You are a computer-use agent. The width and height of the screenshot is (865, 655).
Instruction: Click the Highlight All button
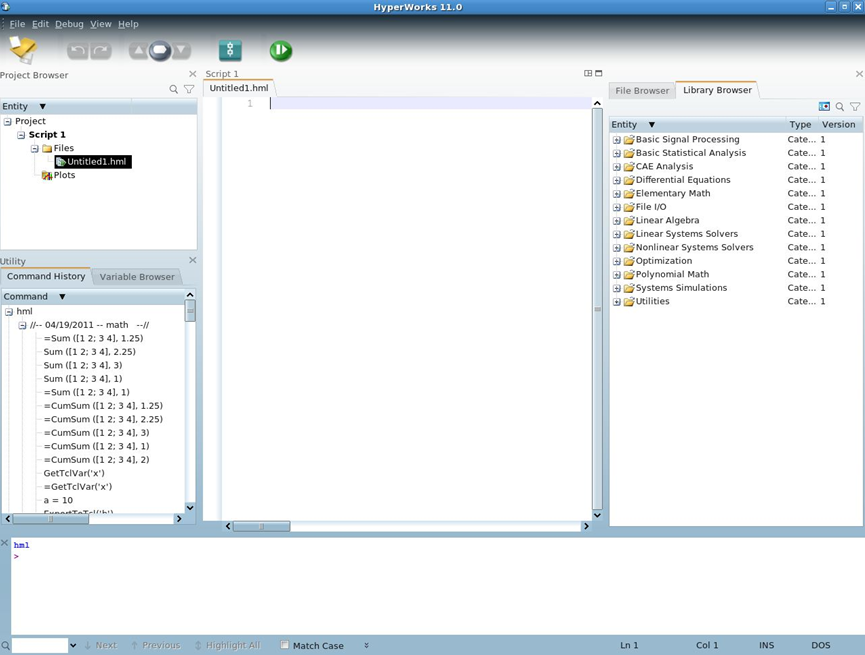(228, 645)
